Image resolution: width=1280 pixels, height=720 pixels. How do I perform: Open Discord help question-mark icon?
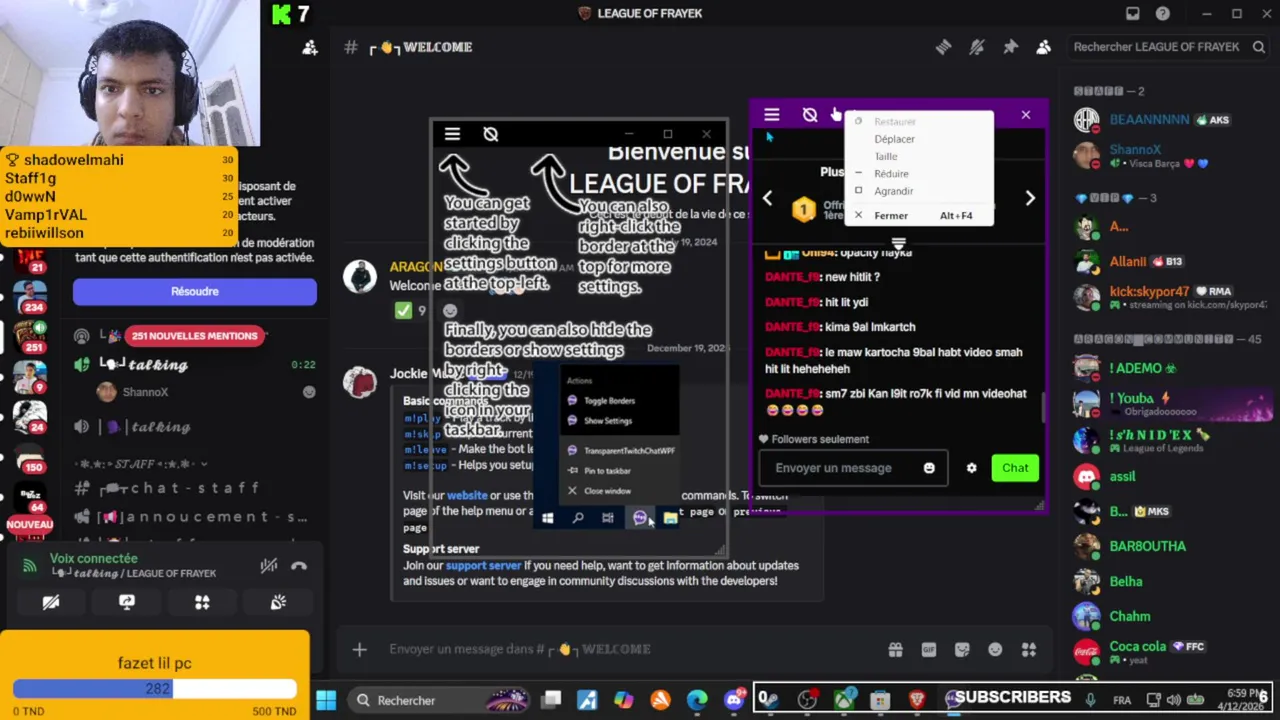coord(1163,13)
